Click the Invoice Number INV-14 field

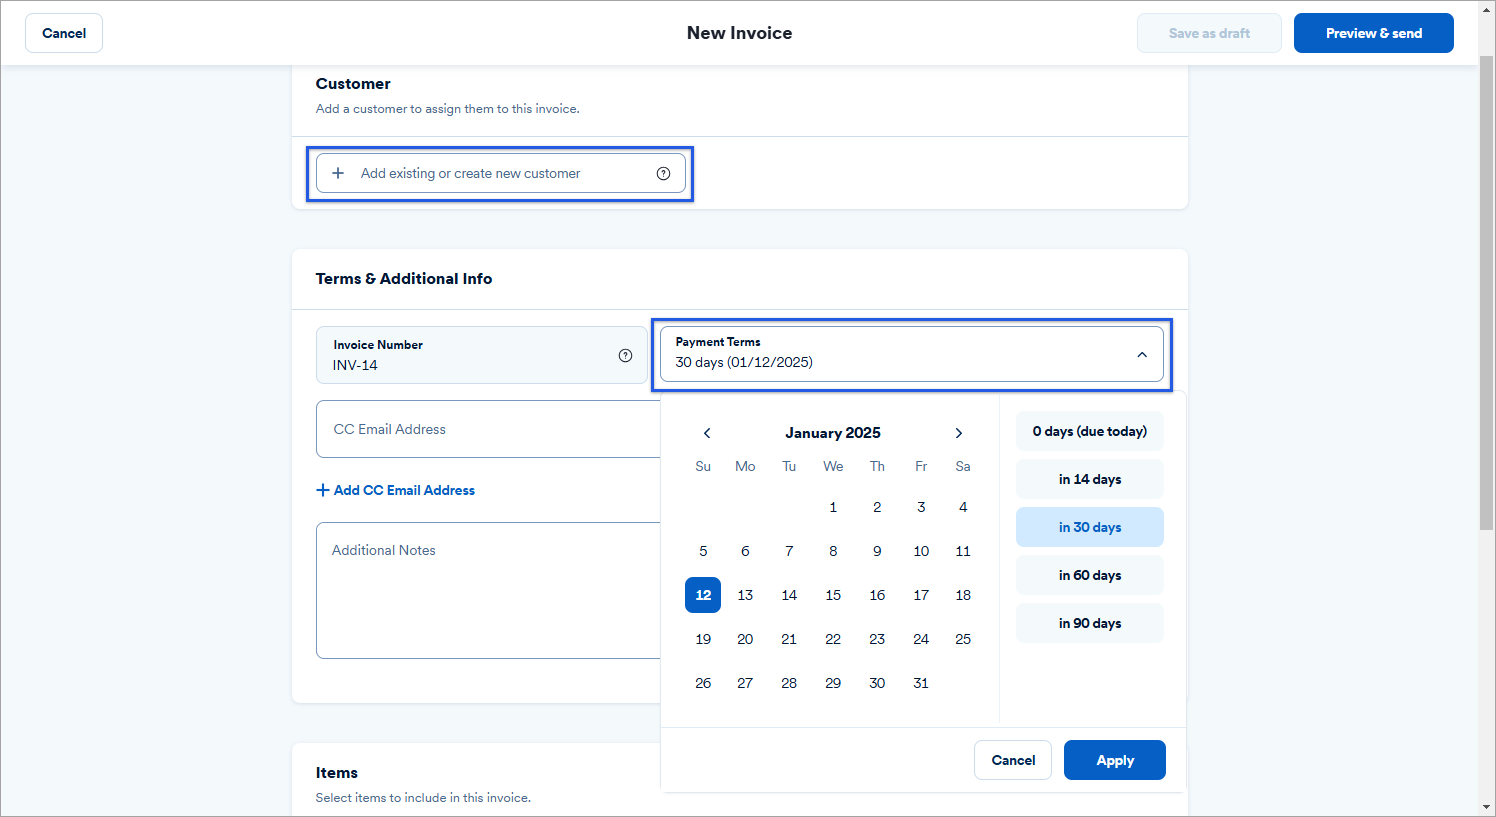click(482, 355)
